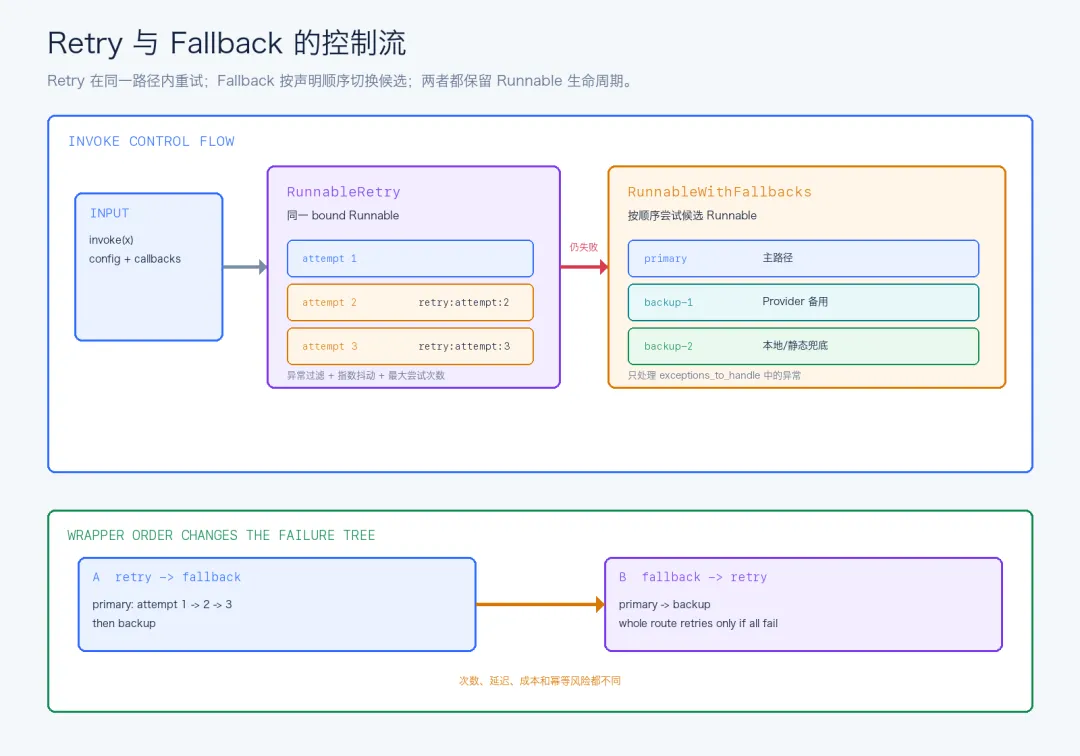Select 'WRAPPER ORDER CHANGES THE FAILURE TREE' heading
1080x756 pixels.
pyautogui.click(x=221, y=535)
